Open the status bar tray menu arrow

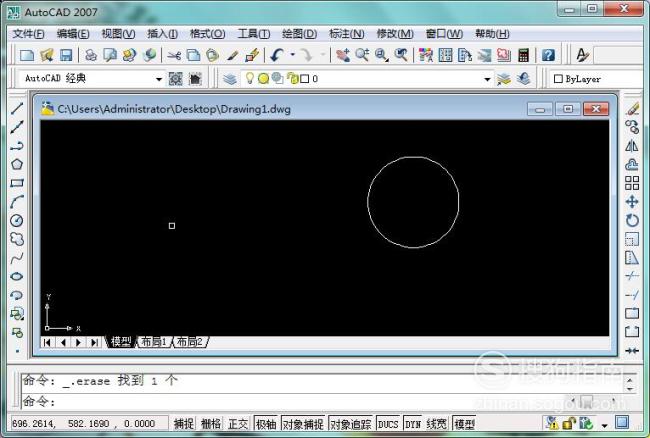tap(604, 424)
